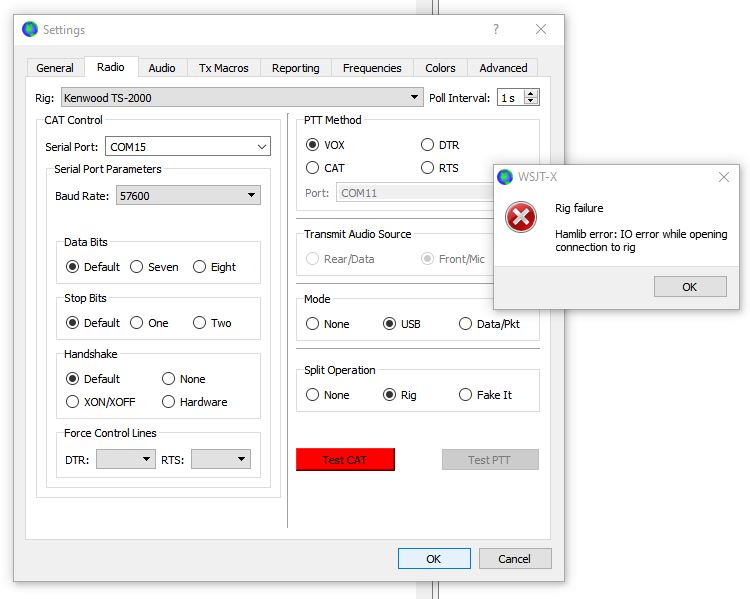Open the Frequencies tab
The width and height of the screenshot is (750, 599).
click(372, 68)
